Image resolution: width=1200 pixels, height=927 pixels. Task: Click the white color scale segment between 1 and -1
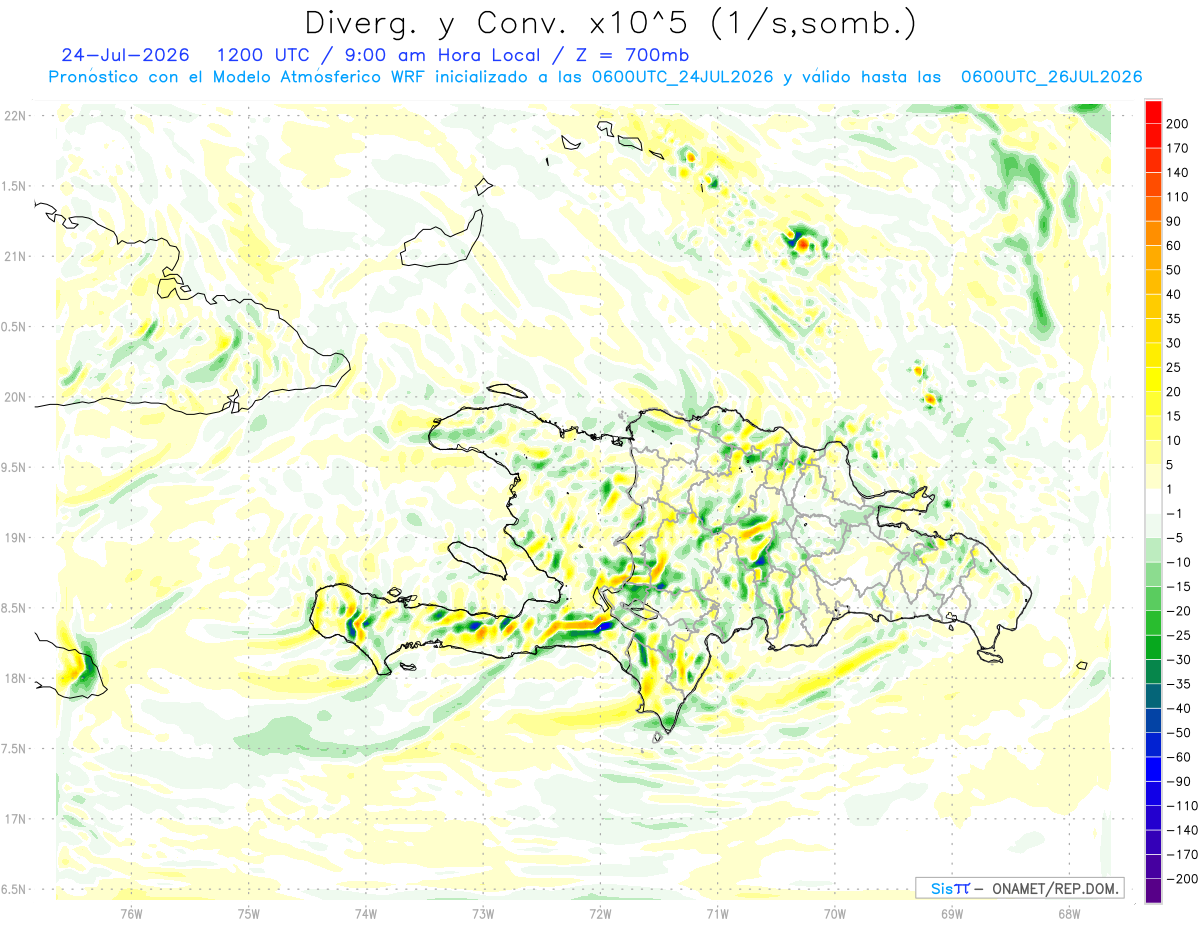[x=1153, y=501]
